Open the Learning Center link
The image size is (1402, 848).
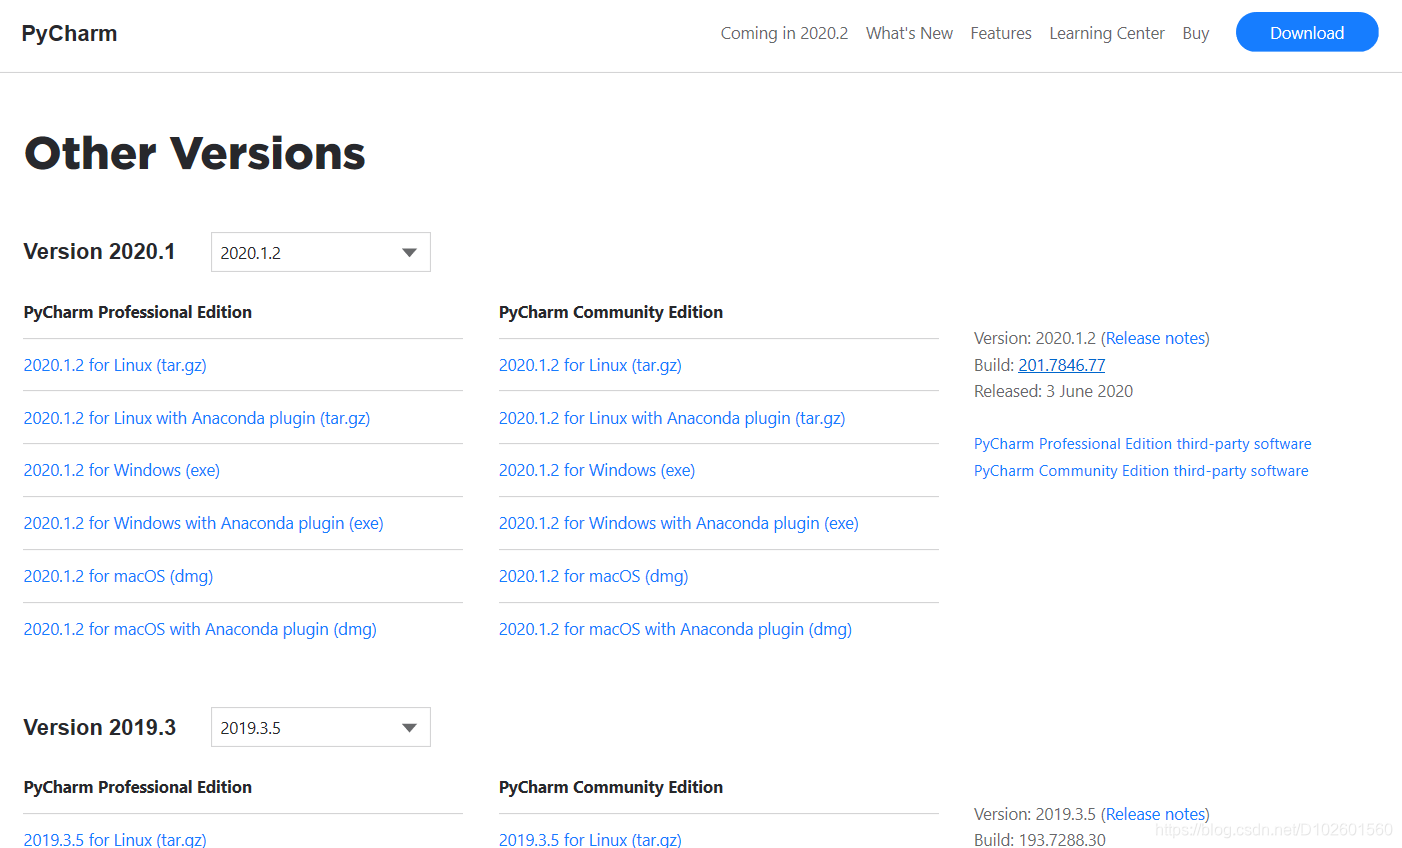(x=1107, y=33)
